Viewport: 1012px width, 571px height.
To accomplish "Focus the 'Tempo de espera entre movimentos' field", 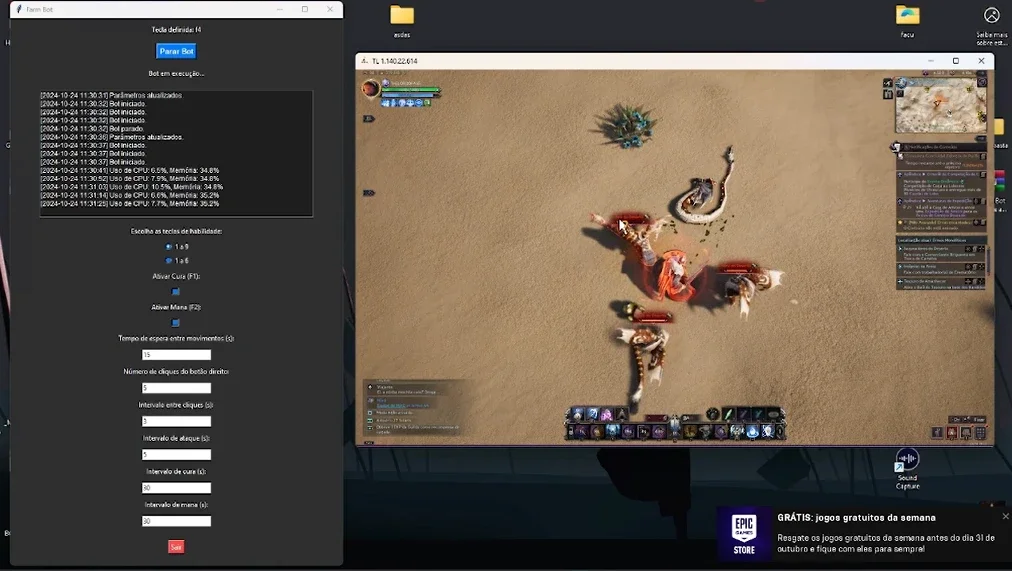I will click(176, 355).
